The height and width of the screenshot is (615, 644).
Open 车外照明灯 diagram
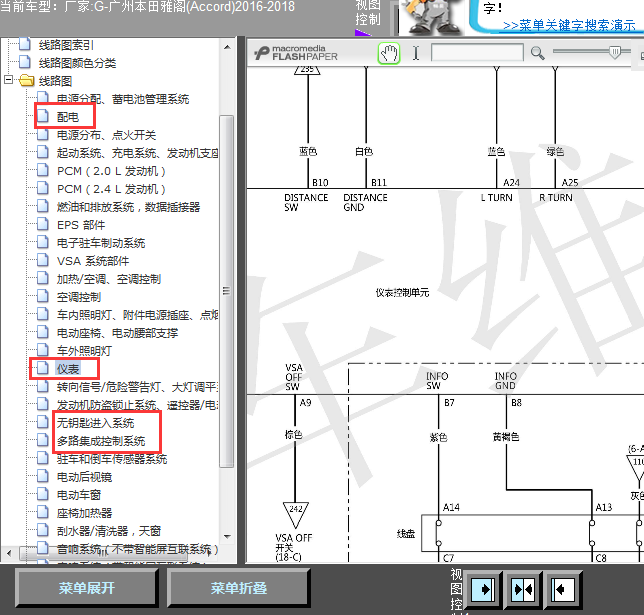(84, 351)
